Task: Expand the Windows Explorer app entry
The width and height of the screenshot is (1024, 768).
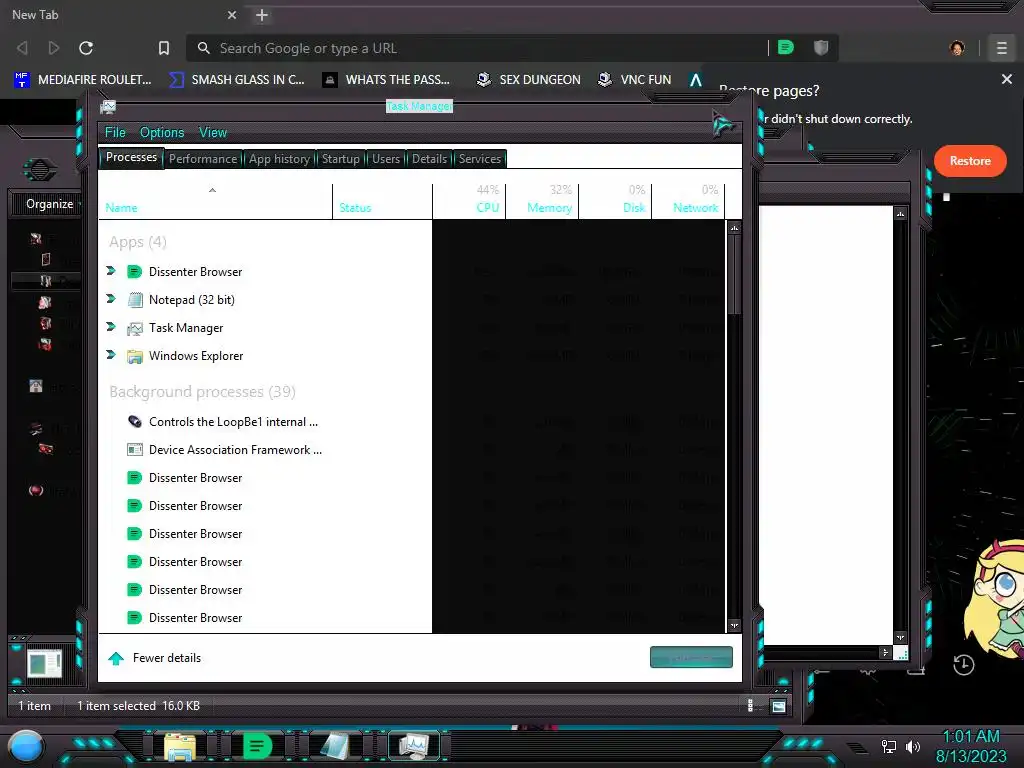Action: 111,355
